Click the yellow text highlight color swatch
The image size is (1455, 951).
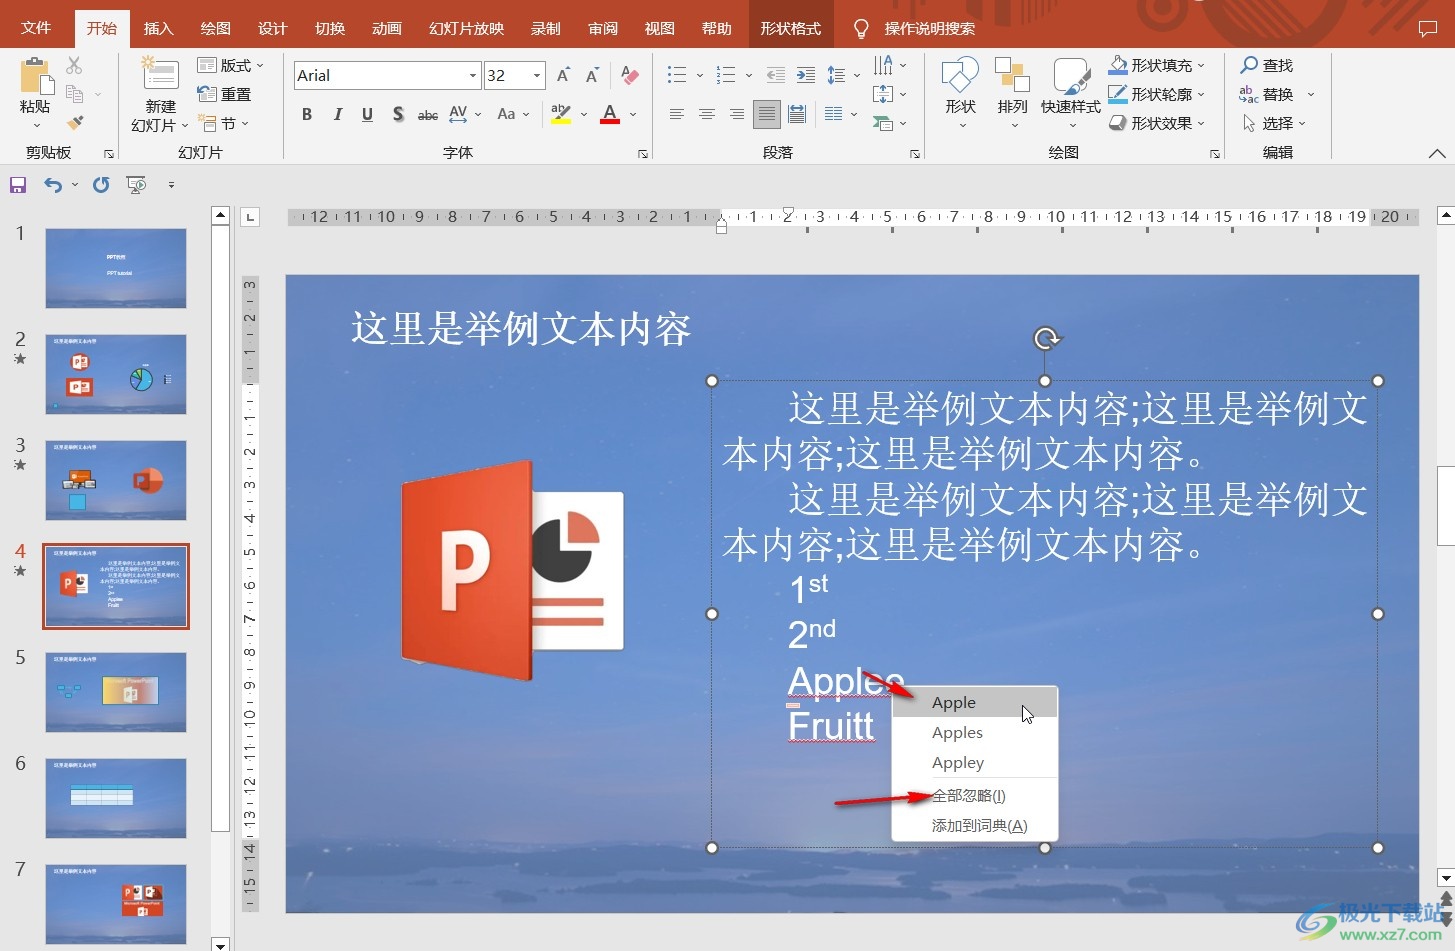point(561,114)
